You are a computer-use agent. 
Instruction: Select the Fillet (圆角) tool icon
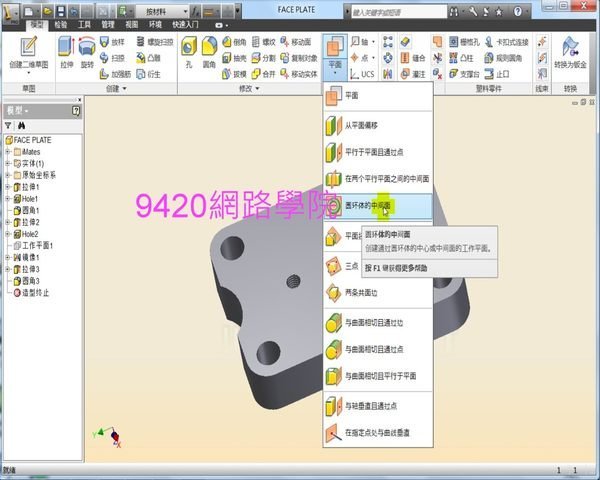pyautogui.click(x=209, y=47)
